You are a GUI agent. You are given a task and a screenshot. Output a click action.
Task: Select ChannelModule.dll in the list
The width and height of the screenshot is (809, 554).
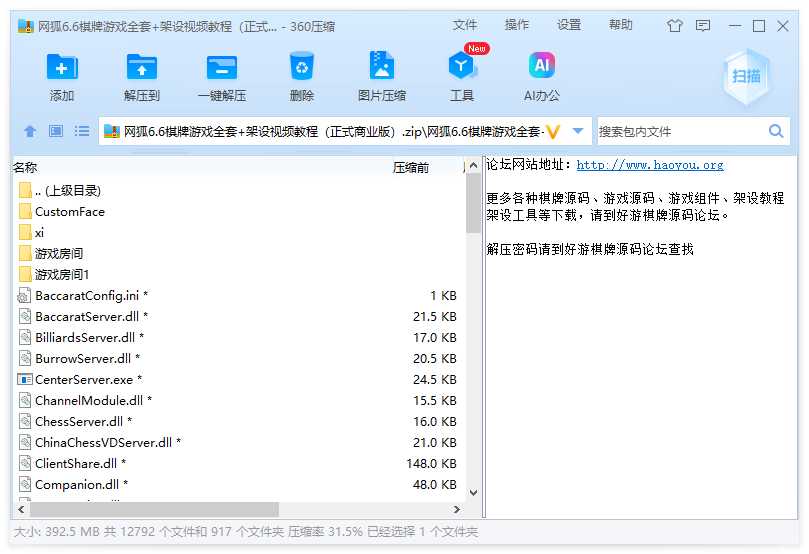[x=239, y=401]
